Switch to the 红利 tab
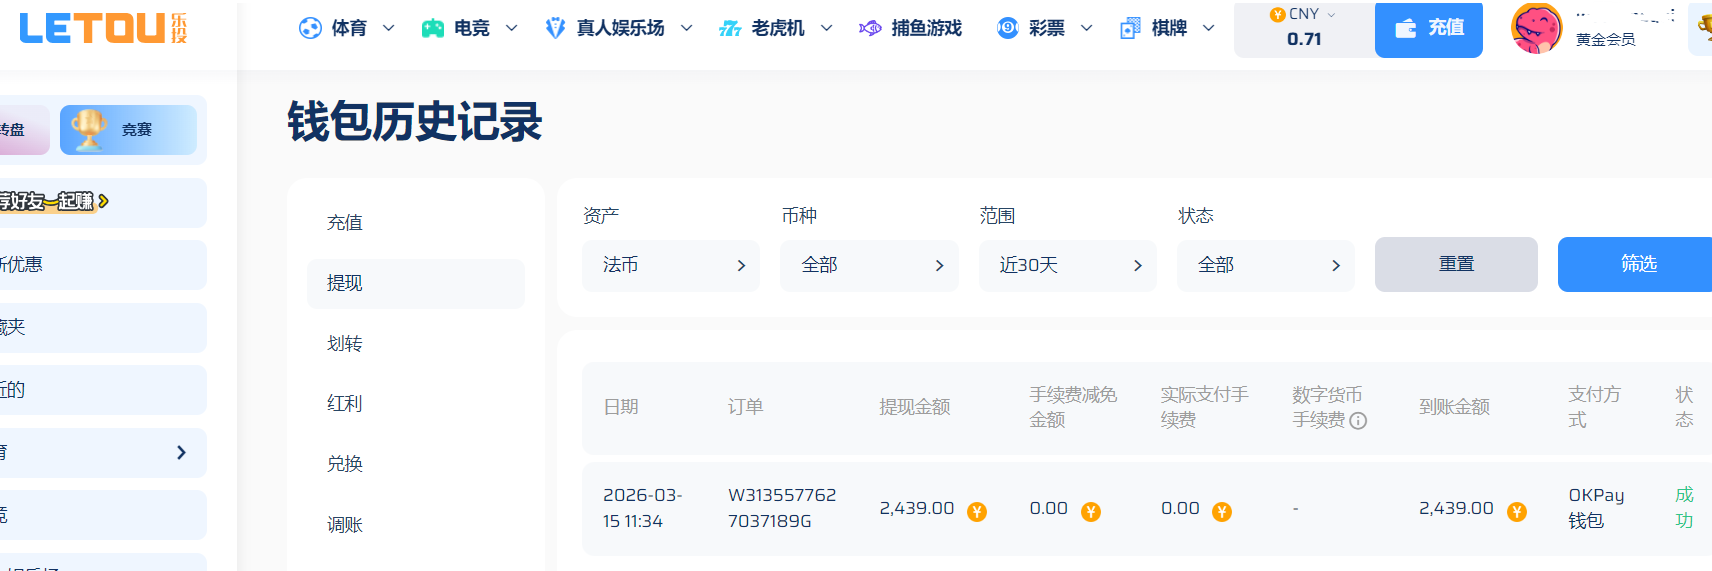The image size is (1712, 571). (x=345, y=404)
